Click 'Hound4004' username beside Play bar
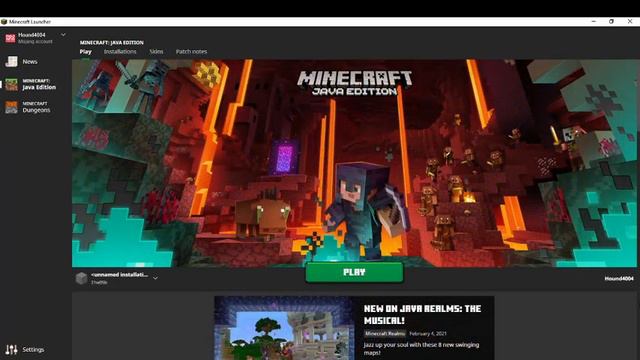This screenshot has width=640, height=360. click(x=619, y=278)
